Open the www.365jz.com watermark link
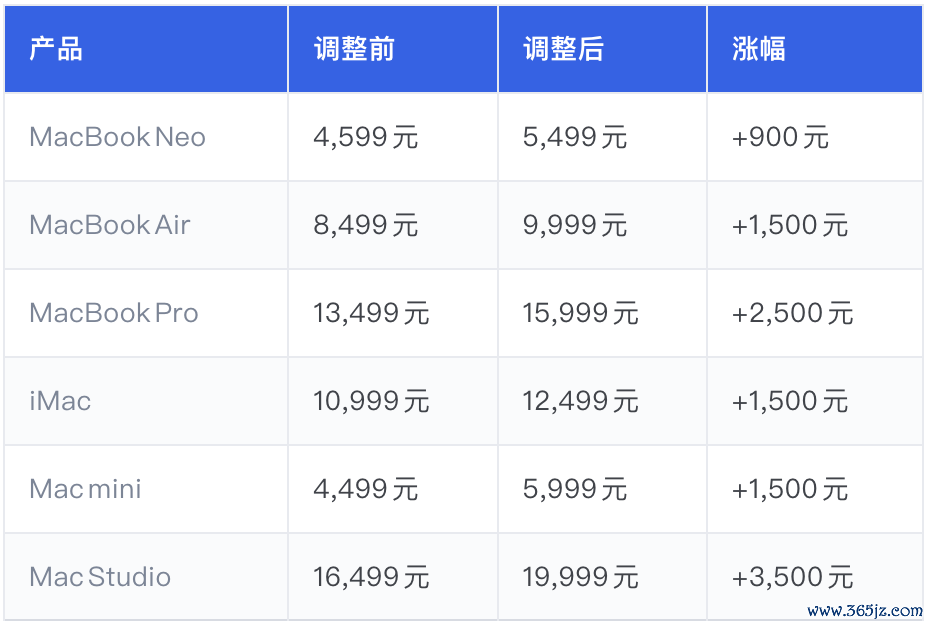 [865, 611]
